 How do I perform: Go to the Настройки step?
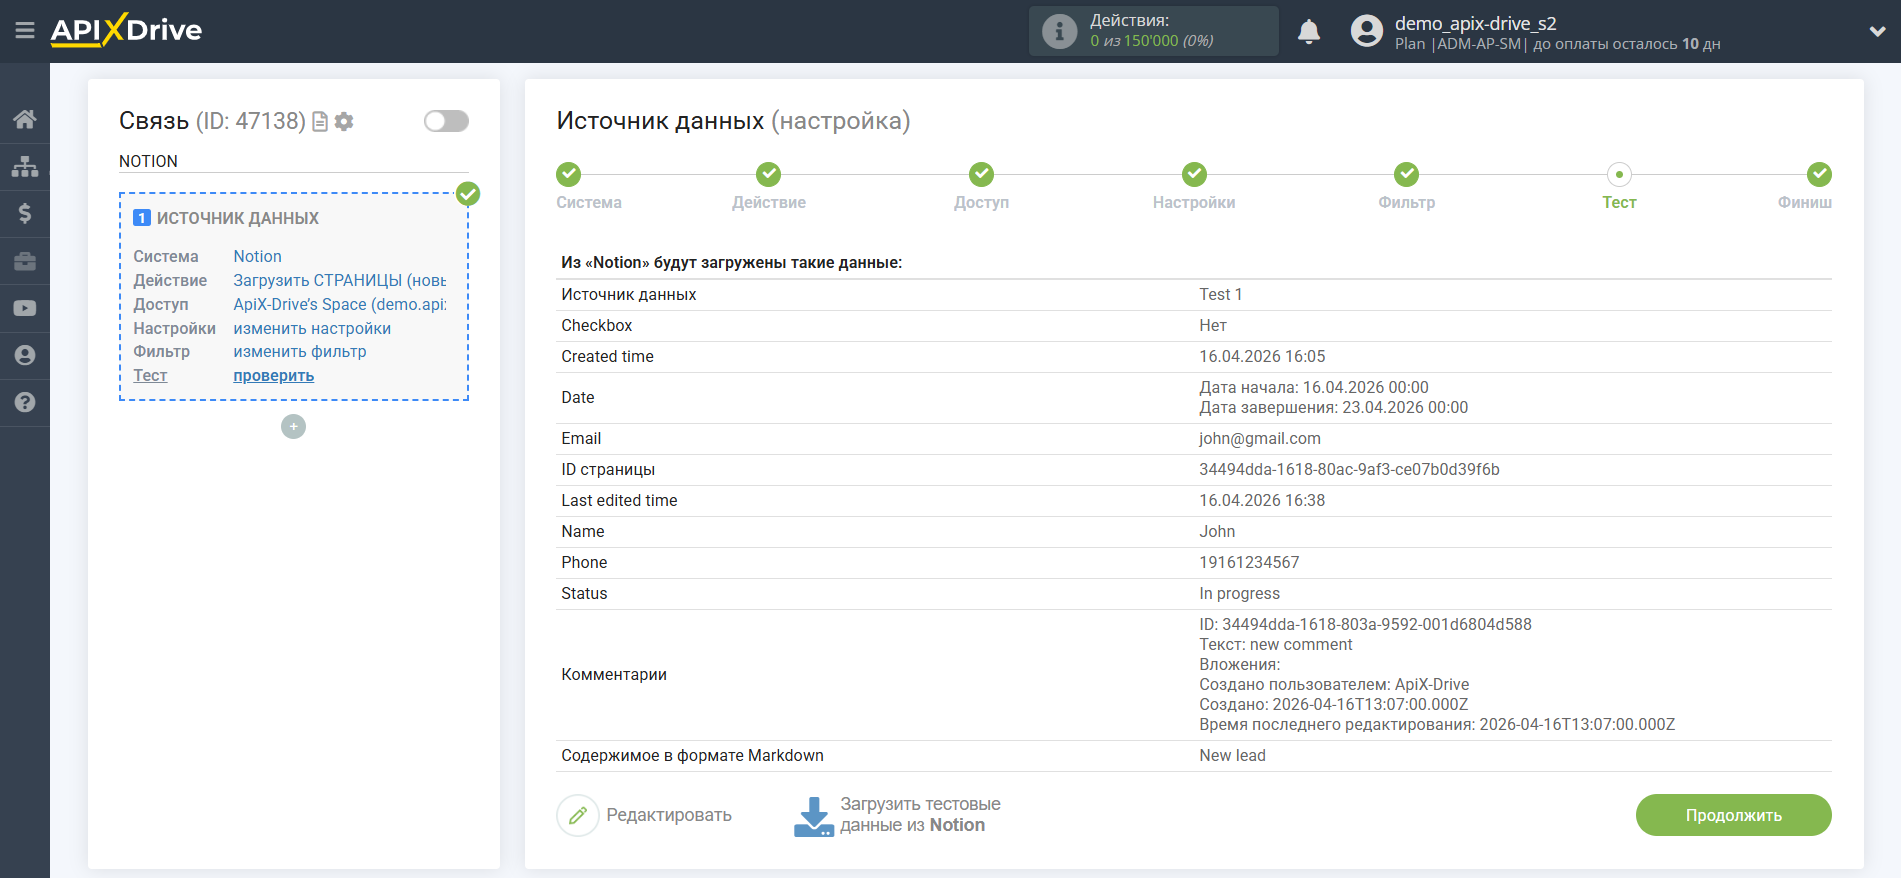pos(1193,175)
